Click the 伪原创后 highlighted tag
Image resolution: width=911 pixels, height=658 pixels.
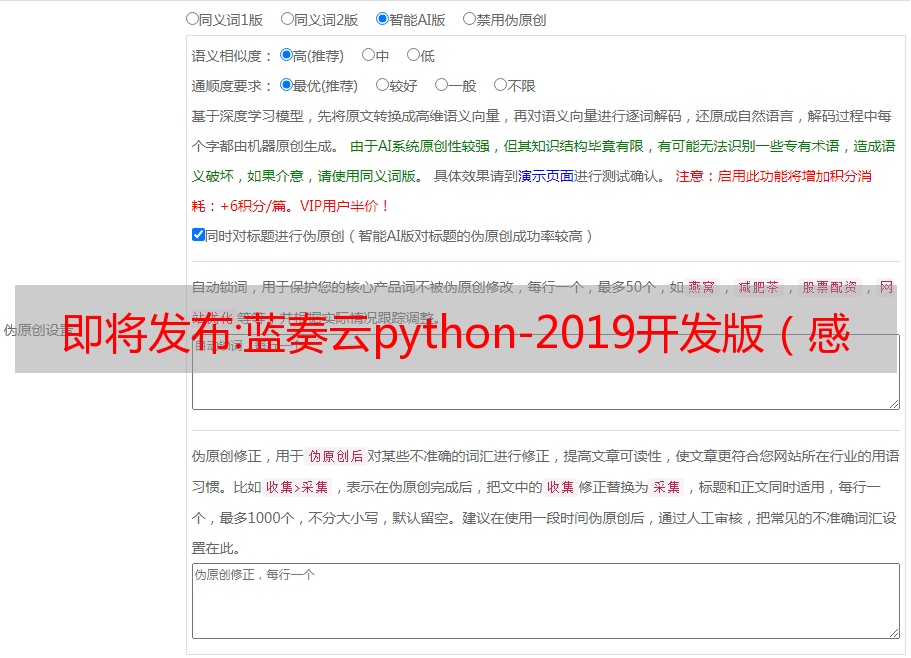336,456
